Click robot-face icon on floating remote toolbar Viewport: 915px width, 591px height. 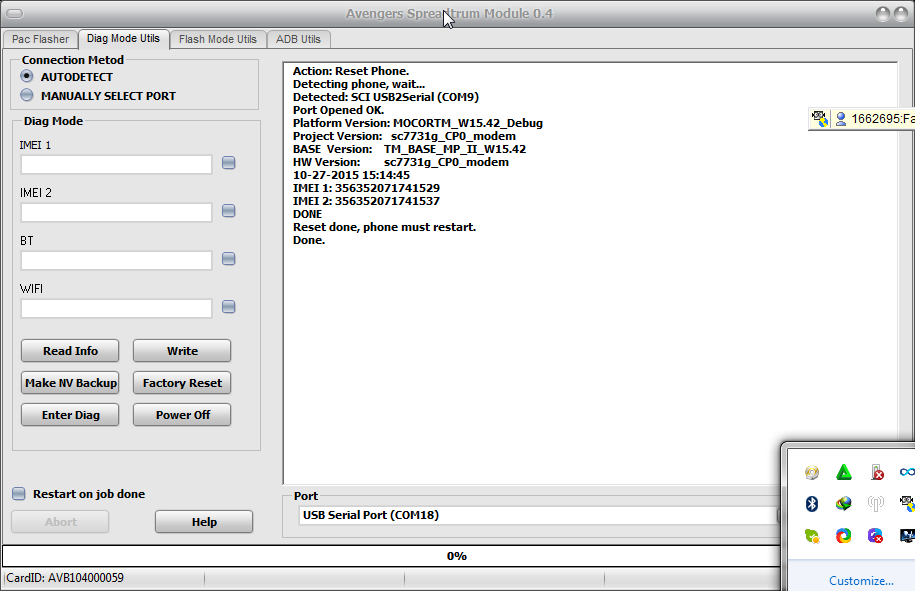coord(820,118)
